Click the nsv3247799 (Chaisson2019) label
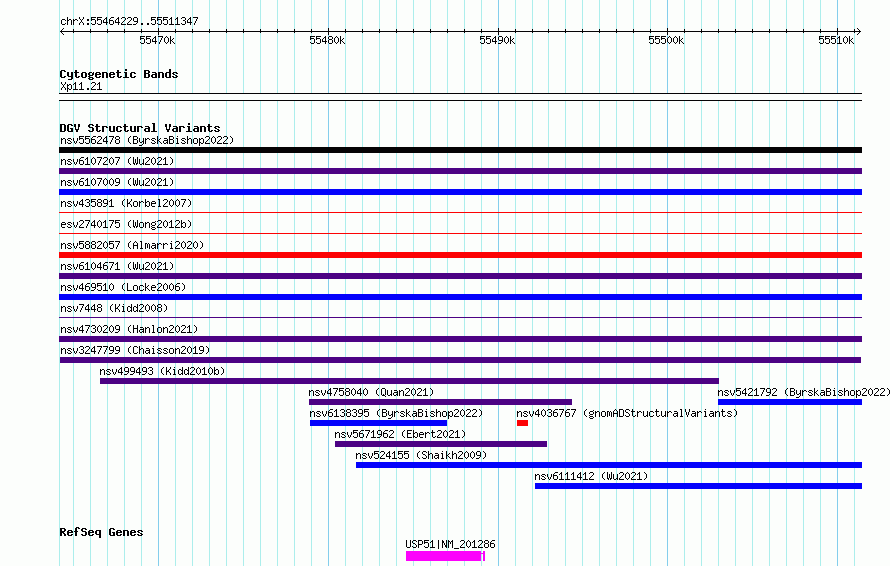The height and width of the screenshot is (566, 890). [135, 350]
